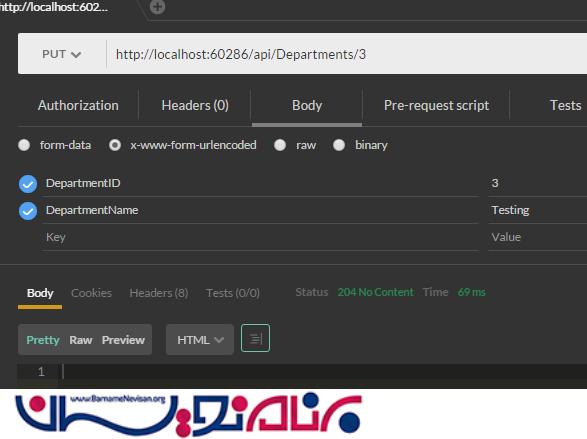Open the Pre-request script tab
This screenshot has height=439, width=587.
437,106
